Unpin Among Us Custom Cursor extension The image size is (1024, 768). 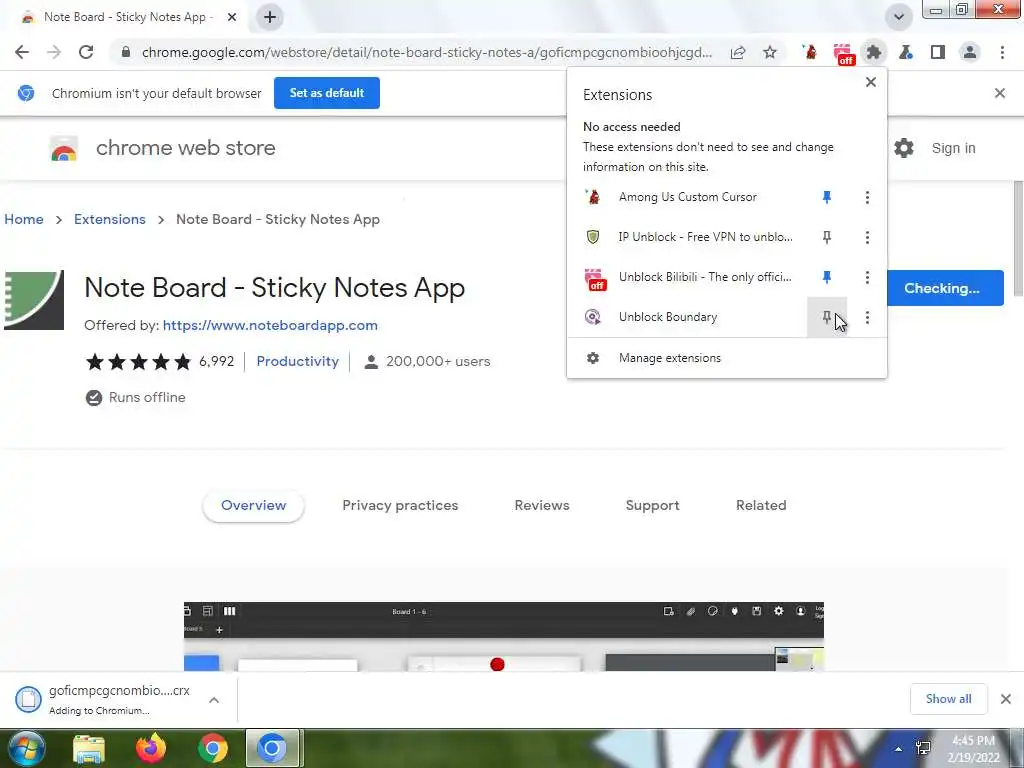click(827, 197)
